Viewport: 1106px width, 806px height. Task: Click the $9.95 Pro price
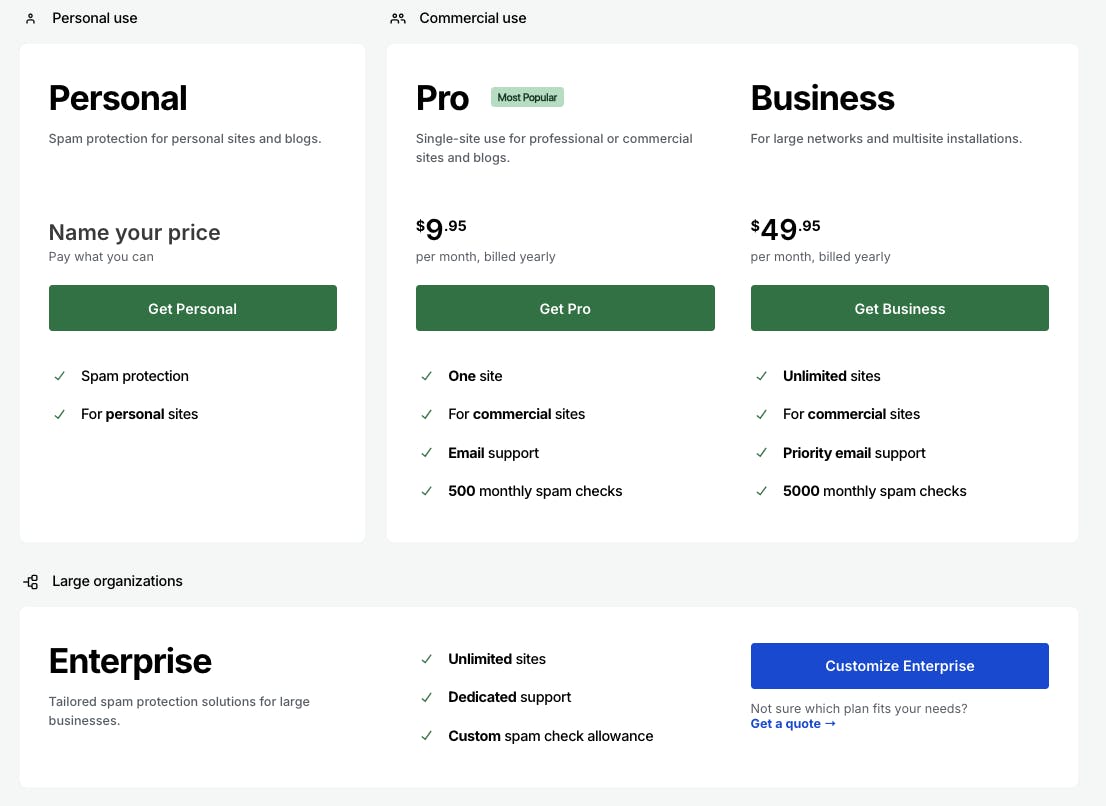click(441, 229)
